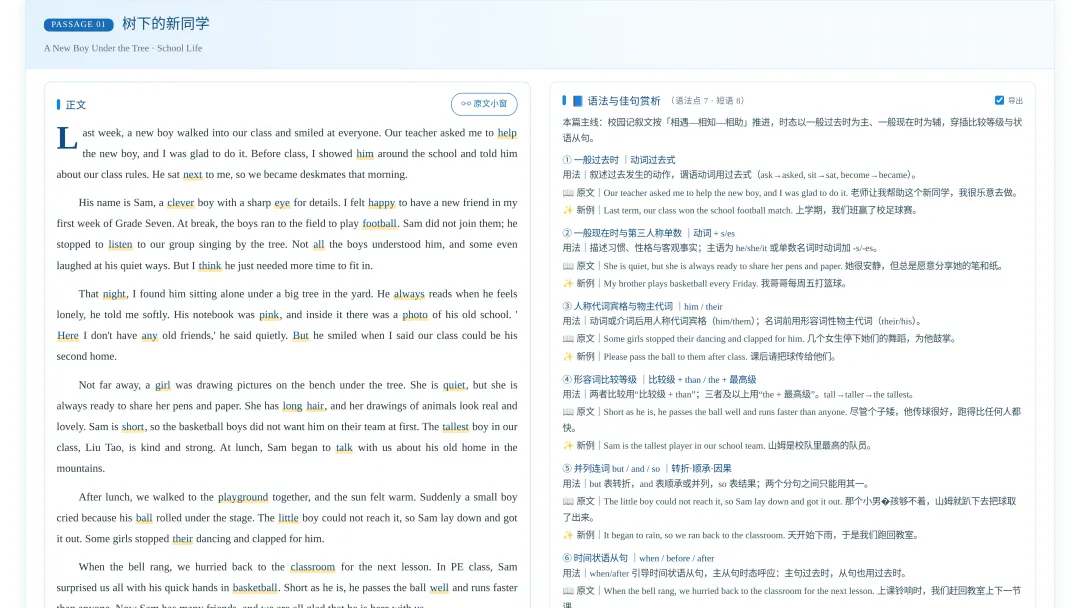The width and height of the screenshot is (1080, 608).
Task: Click the highlighted word 'him' in the first paragraph
Action: click(365, 154)
